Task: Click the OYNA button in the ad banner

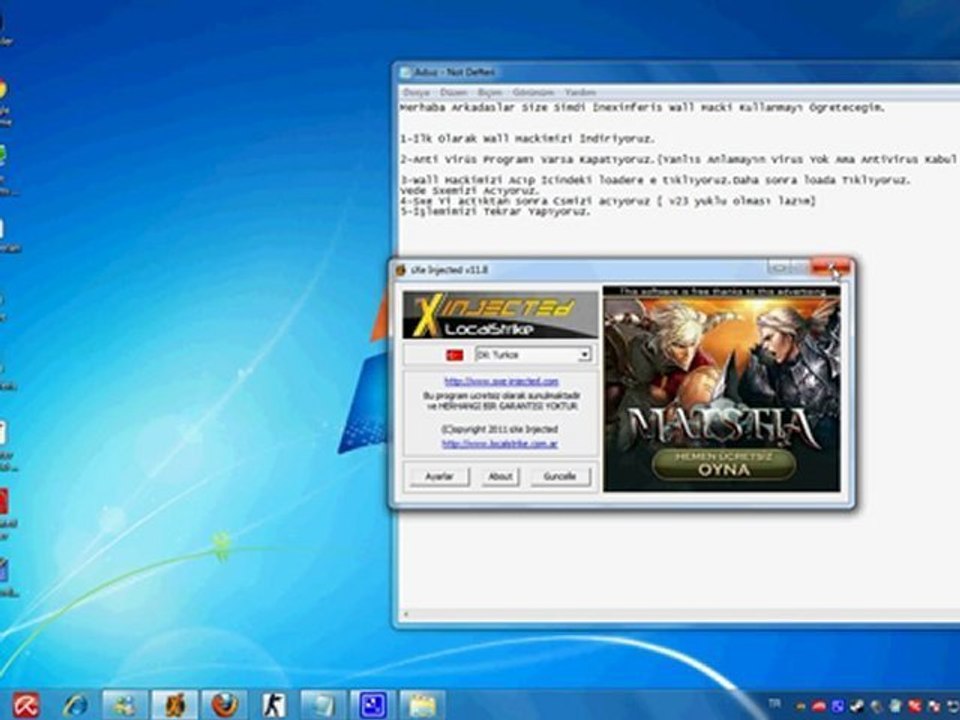Action: coord(724,464)
